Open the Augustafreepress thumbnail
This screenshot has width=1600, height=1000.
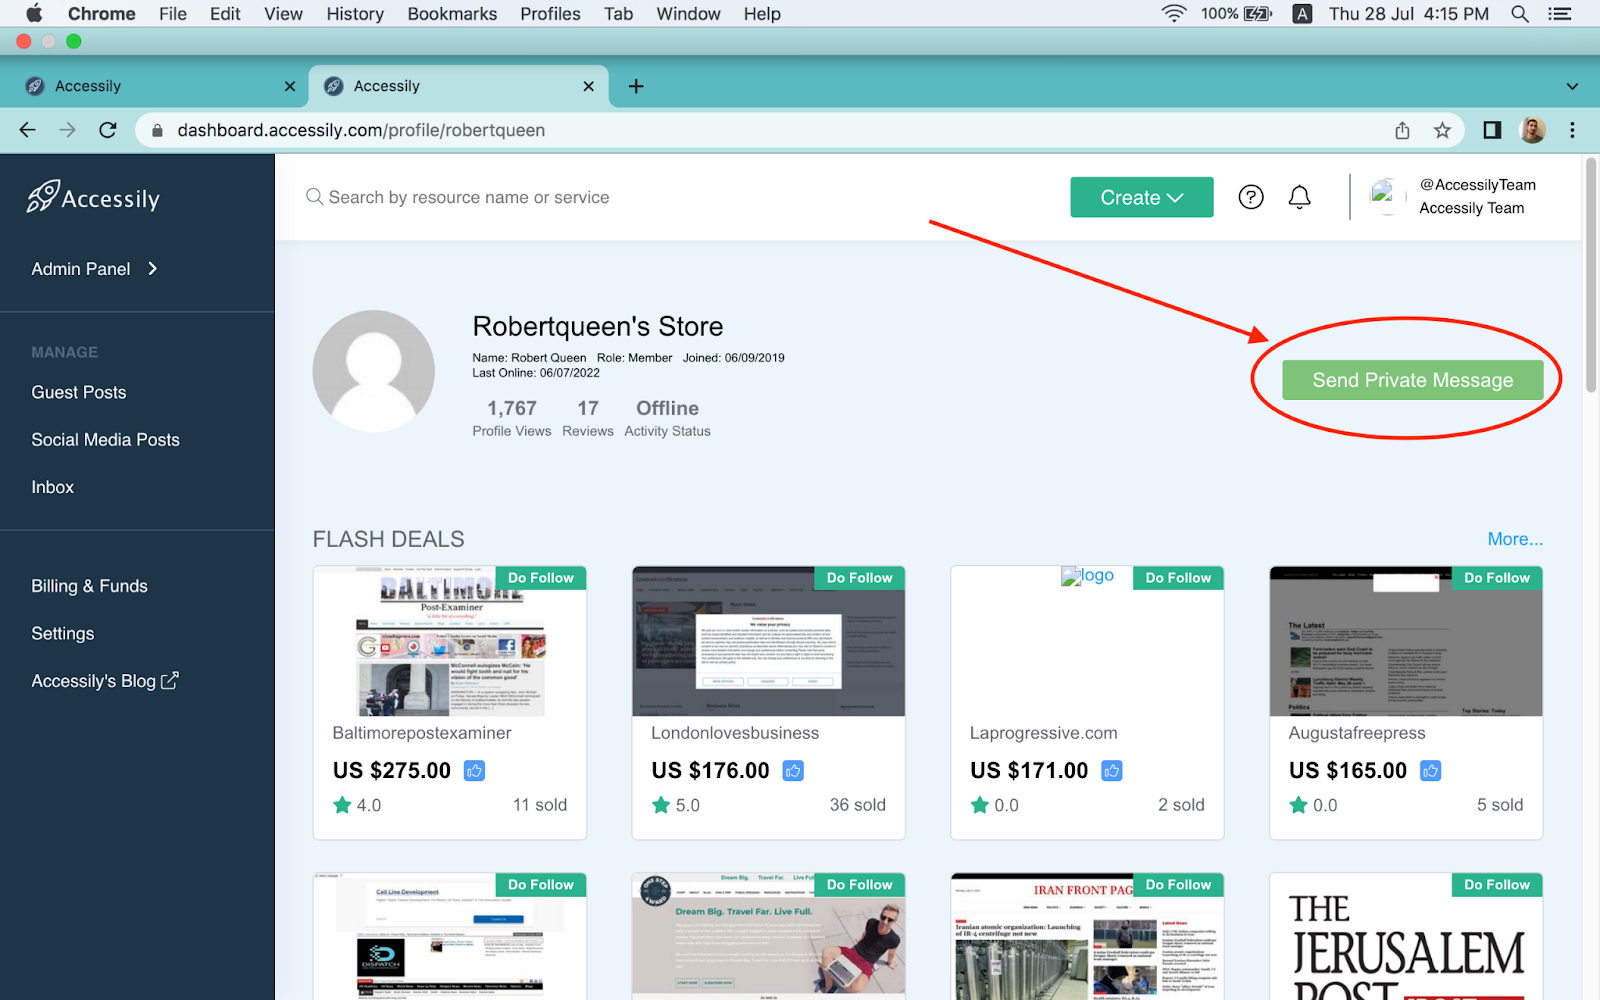[x=1406, y=641]
